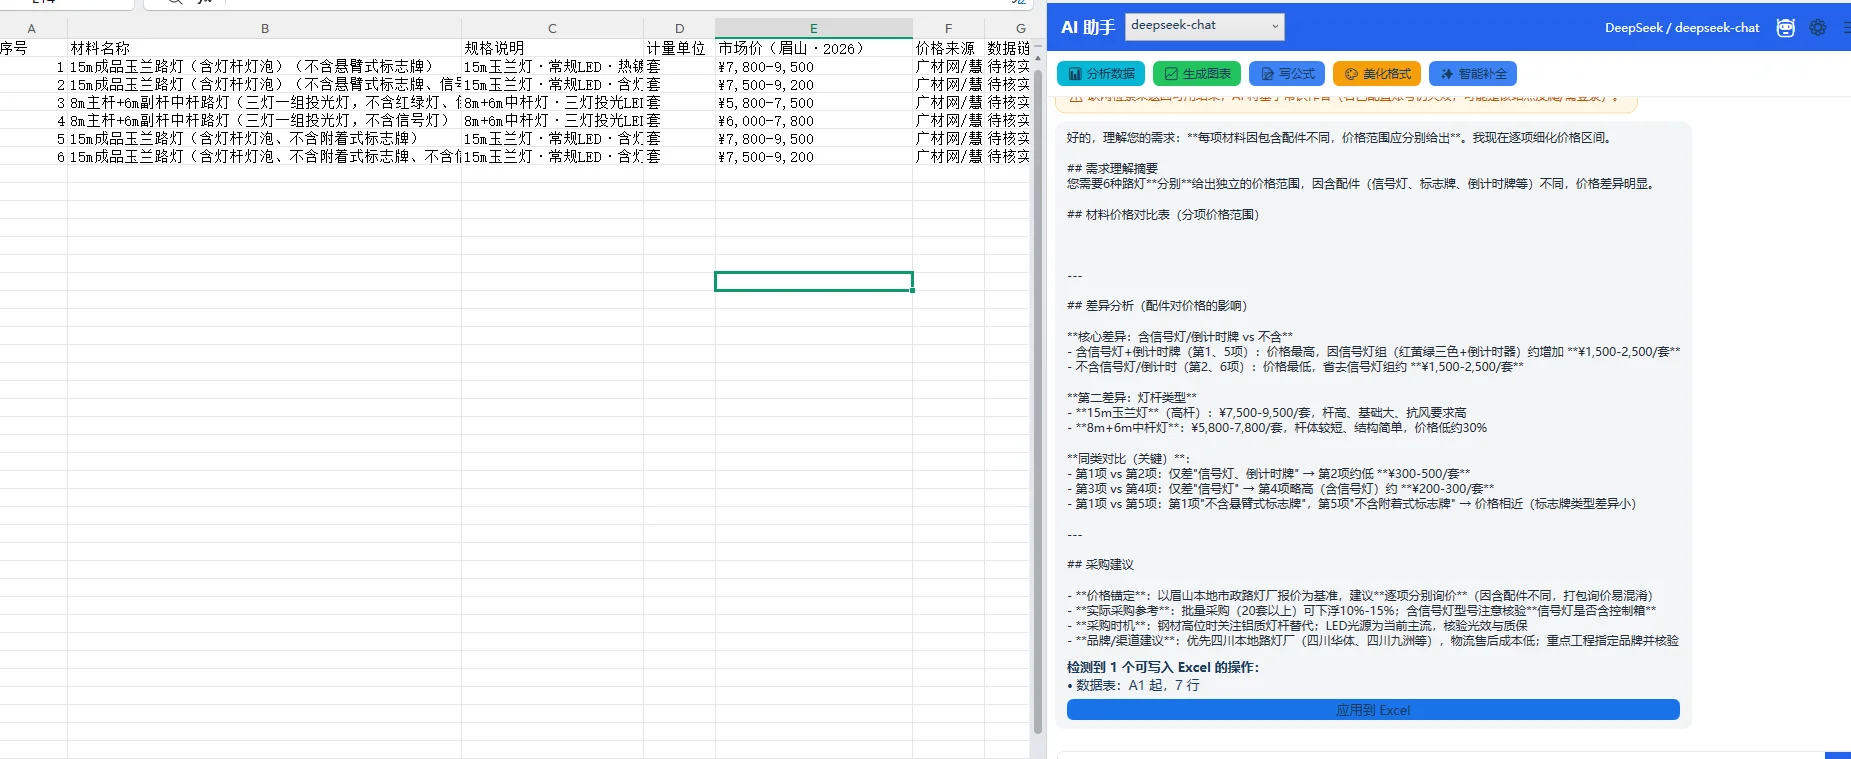Select 规格说明 cell of row 序号 3

click(x=552, y=103)
